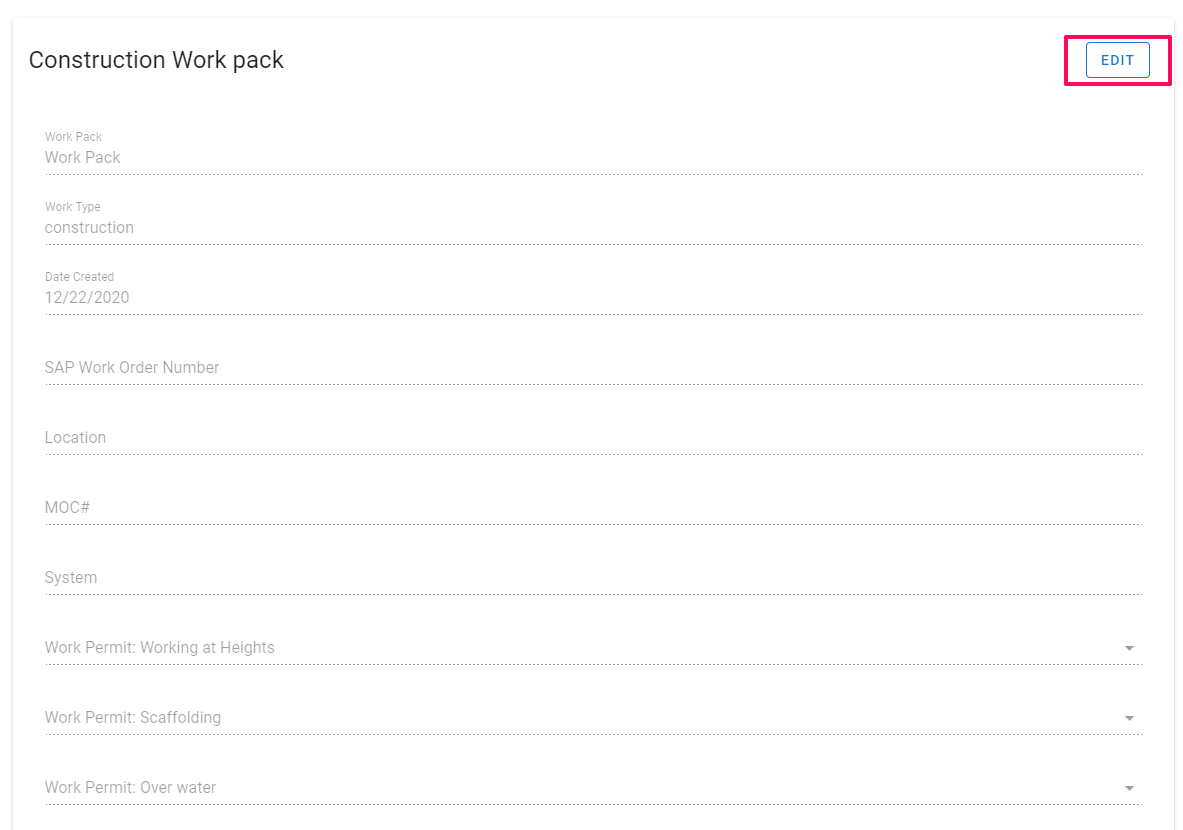This screenshot has width=1183, height=830.
Task: Click the Scaffolding dropdown arrow icon
Action: 1129,719
